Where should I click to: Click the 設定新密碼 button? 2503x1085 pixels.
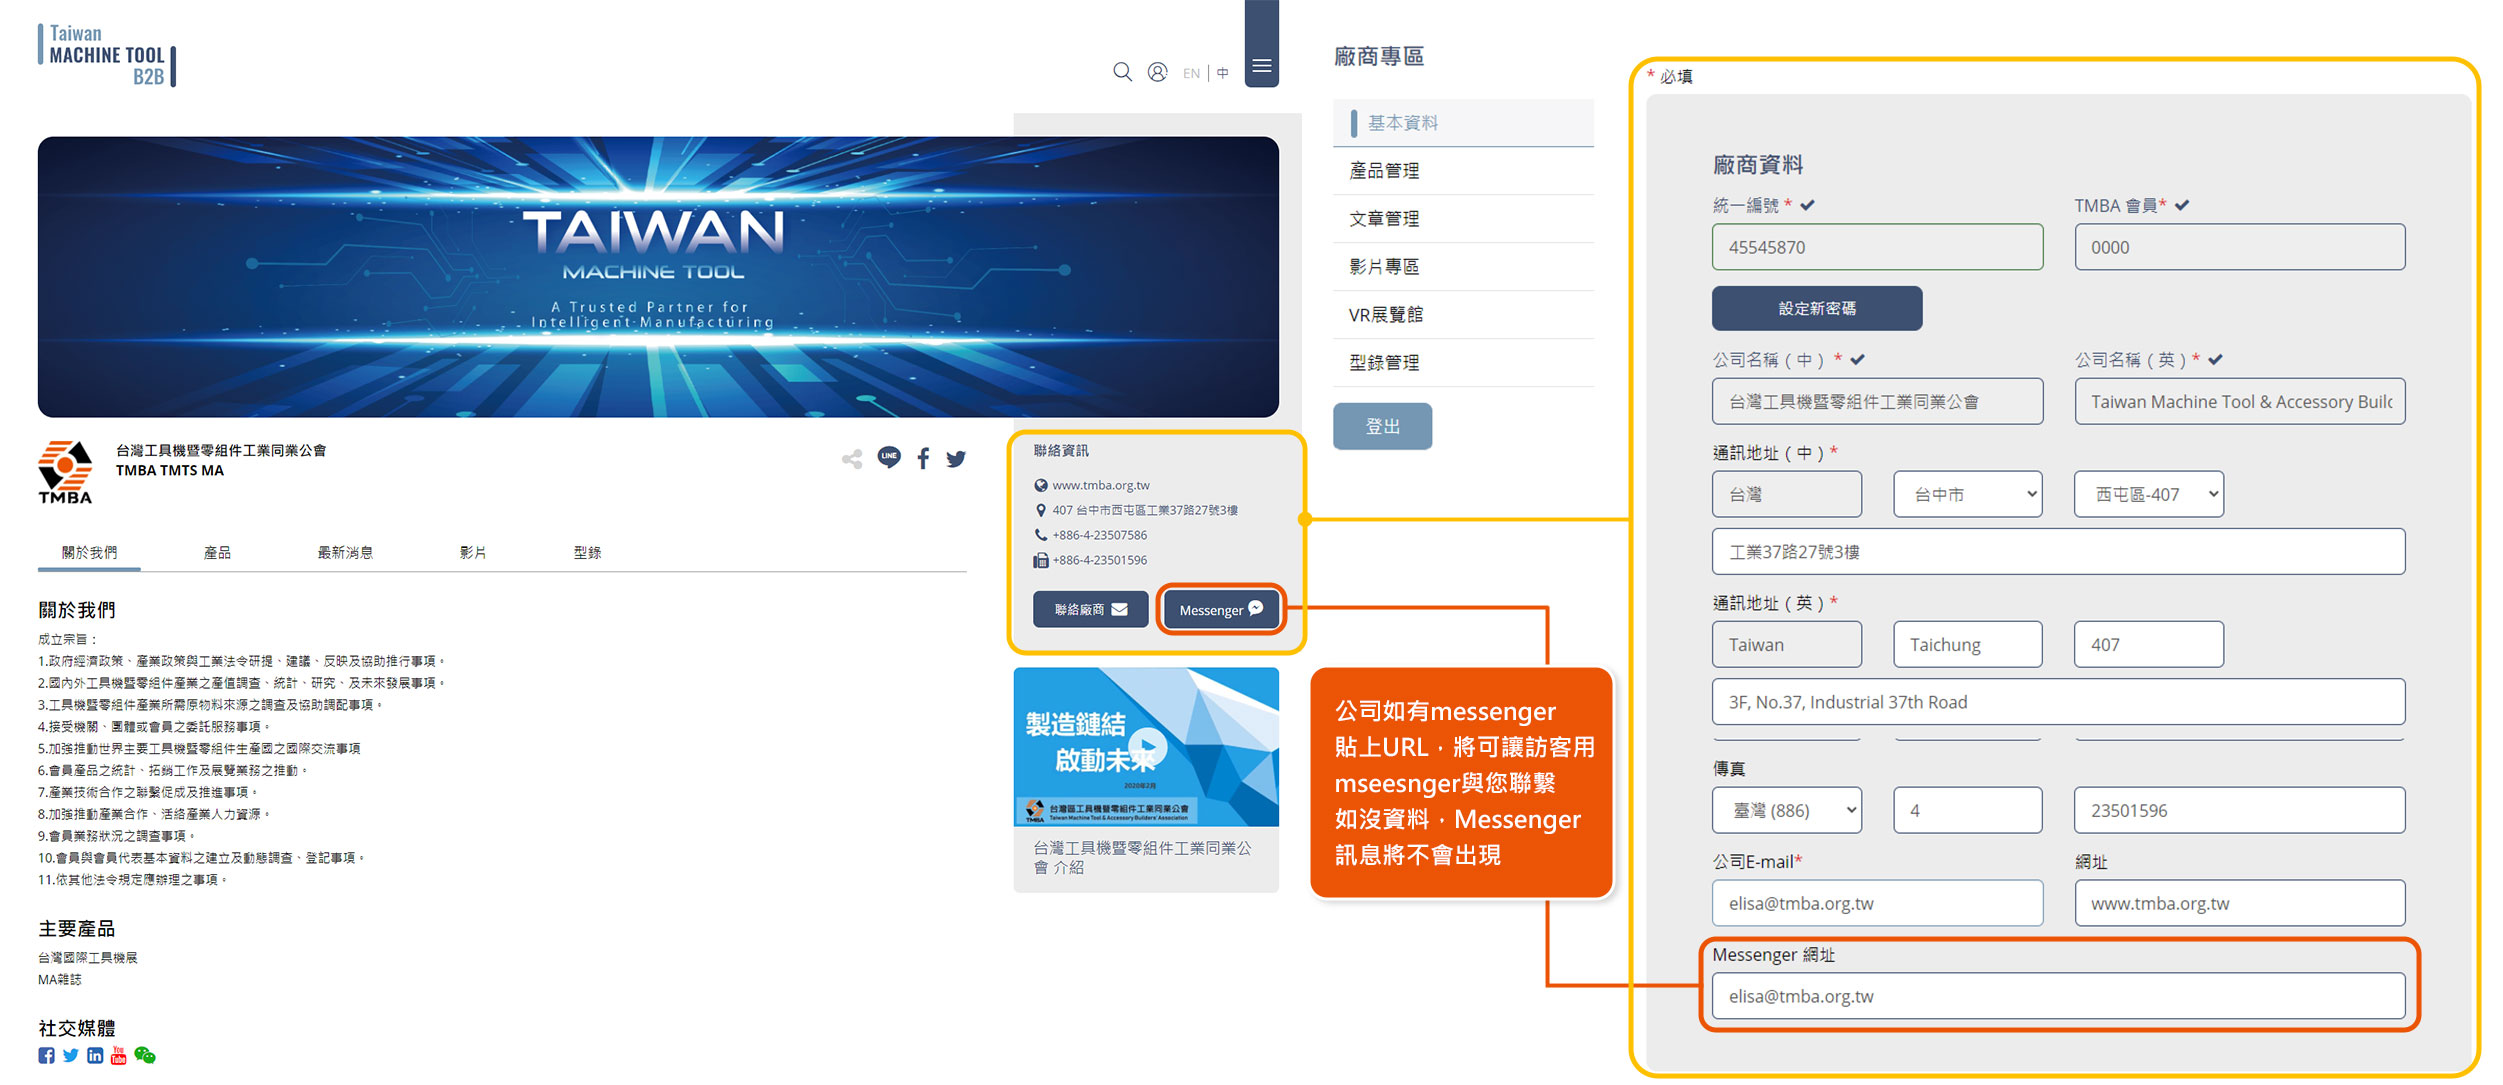click(1816, 308)
